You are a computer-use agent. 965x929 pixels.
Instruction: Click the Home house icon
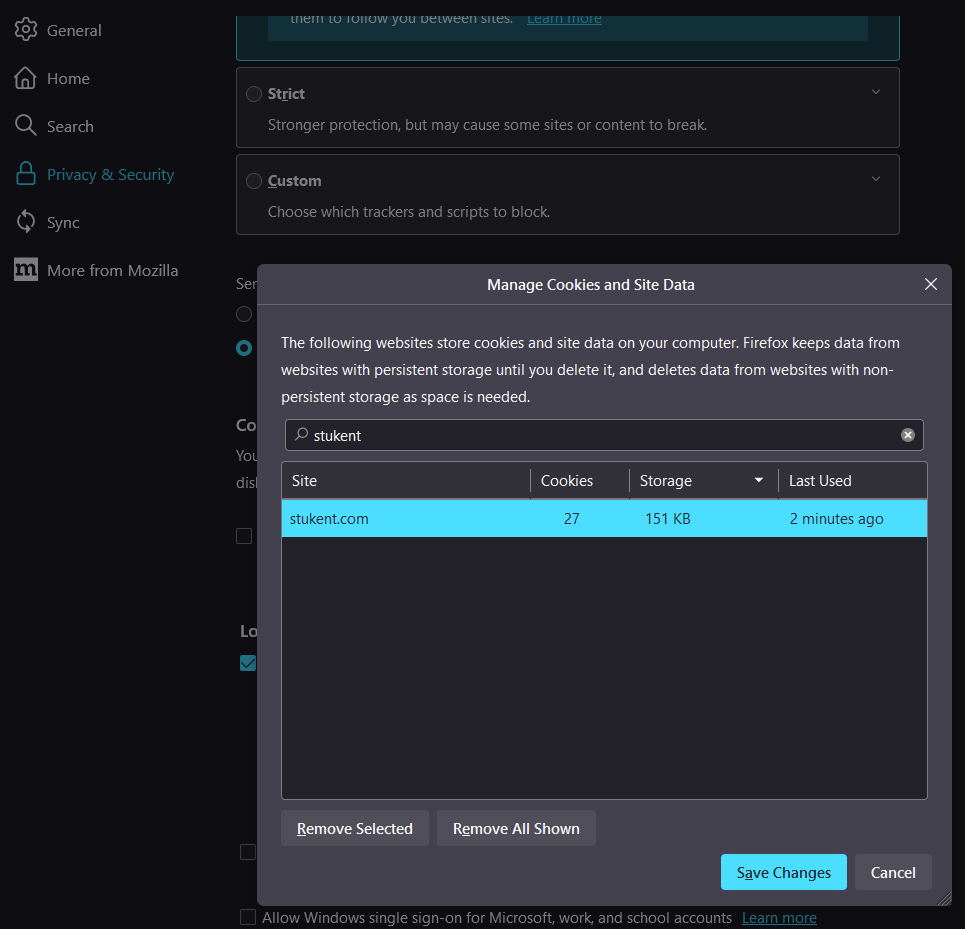tap(25, 78)
